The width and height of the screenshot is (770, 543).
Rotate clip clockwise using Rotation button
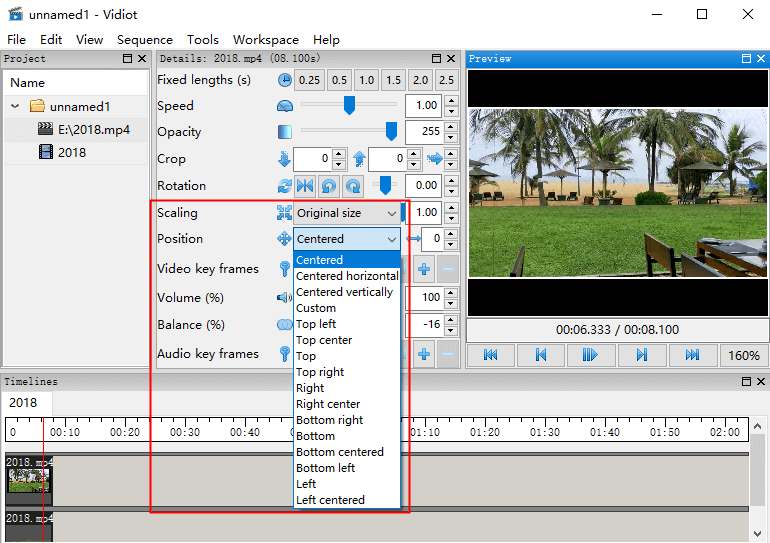pyautogui.click(x=353, y=186)
